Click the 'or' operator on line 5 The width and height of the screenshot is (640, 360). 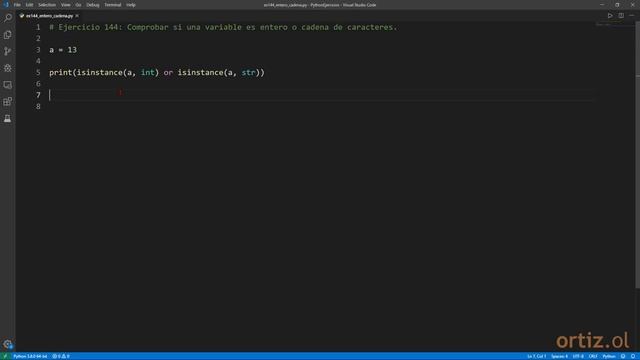[168, 73]
